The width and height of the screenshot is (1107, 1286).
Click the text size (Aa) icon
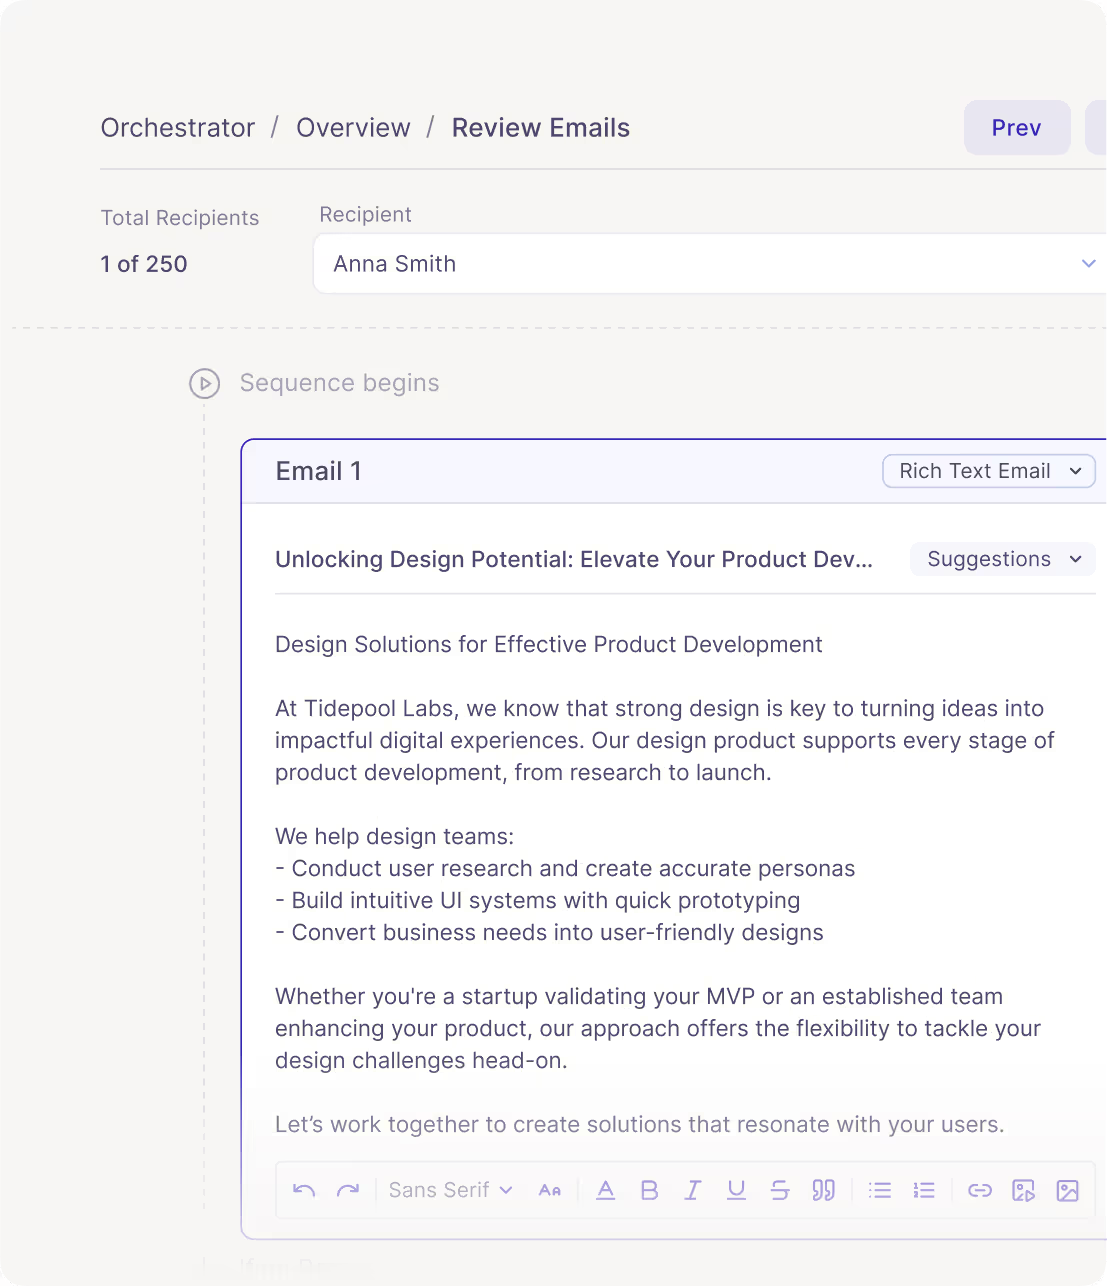click(x=550, y=1190)
